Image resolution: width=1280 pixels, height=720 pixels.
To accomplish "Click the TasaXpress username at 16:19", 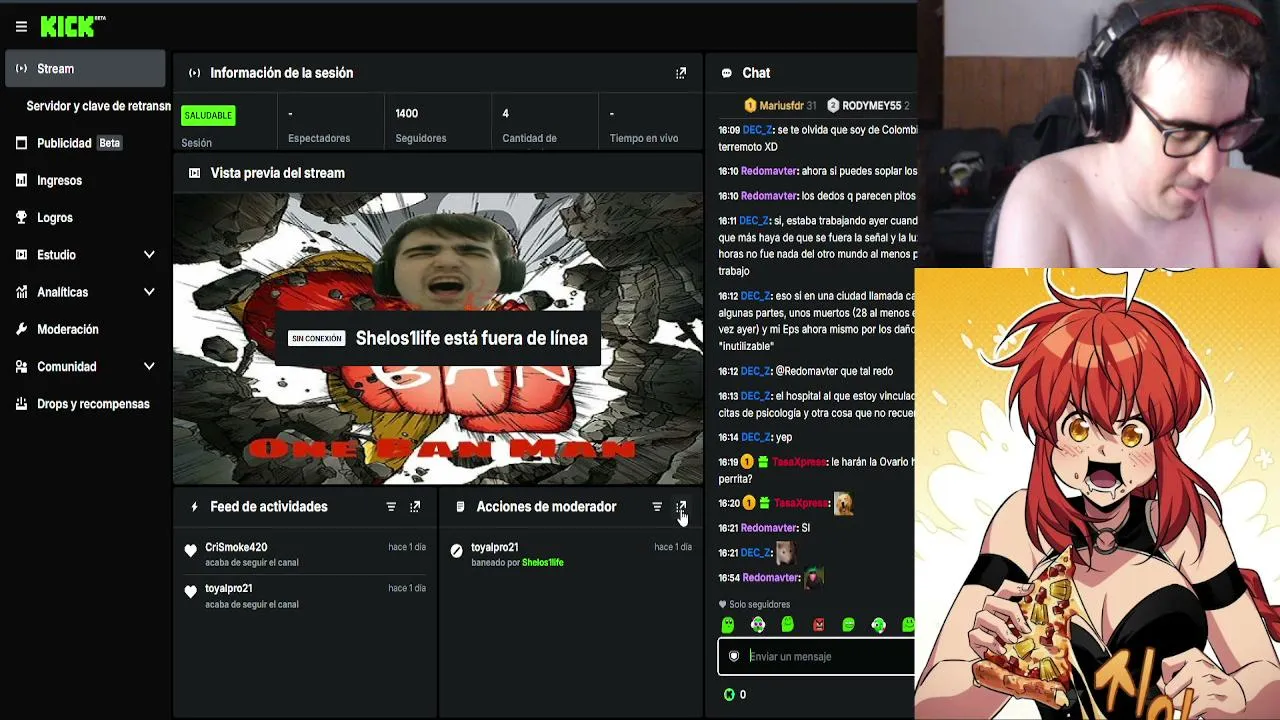I will pyautogui.click(x=799, y=462).
